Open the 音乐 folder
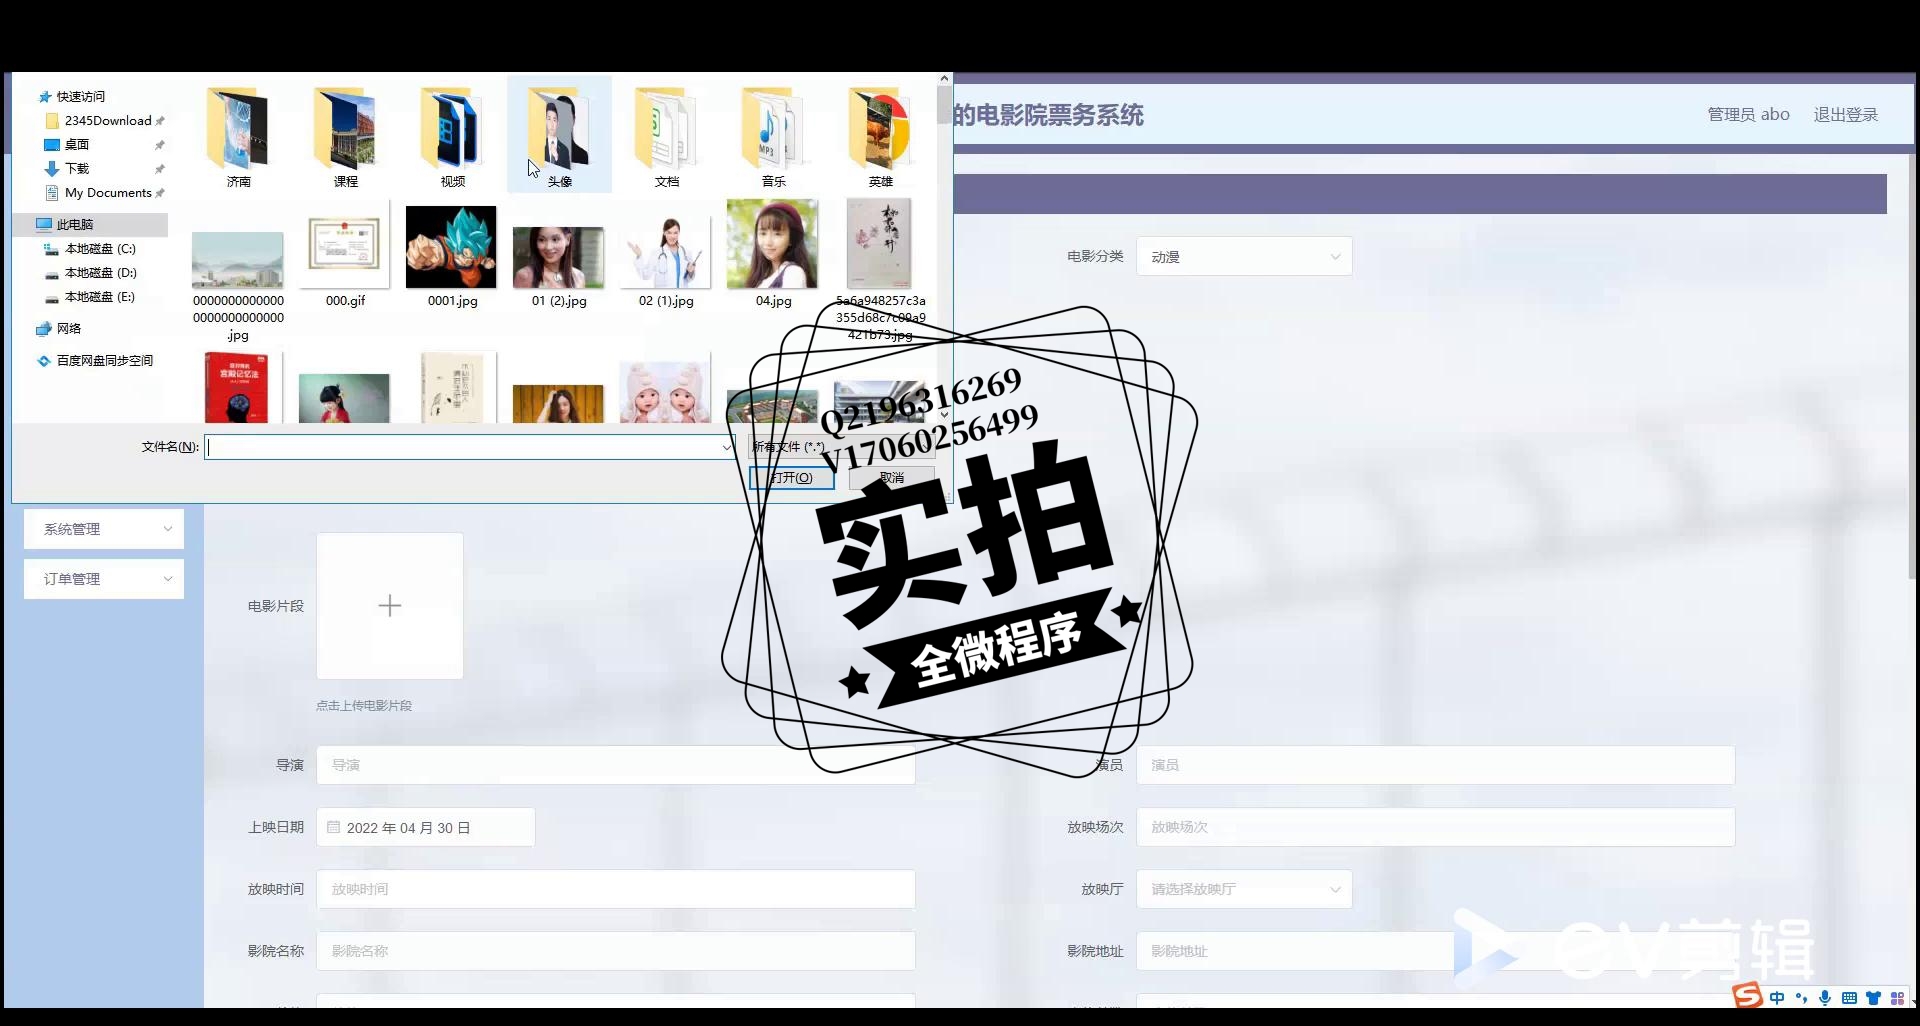1920x1026 pixels. point(773,135)
